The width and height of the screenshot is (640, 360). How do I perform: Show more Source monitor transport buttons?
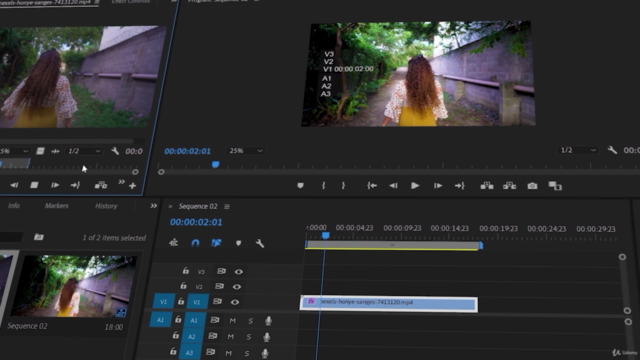(121, 182)
